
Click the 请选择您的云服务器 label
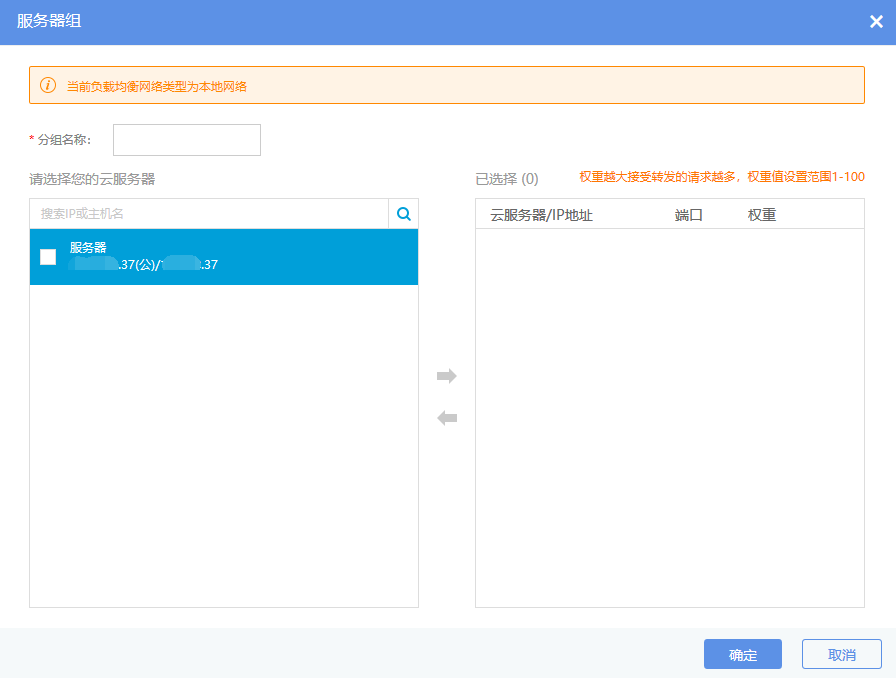(x=92, y=179)
